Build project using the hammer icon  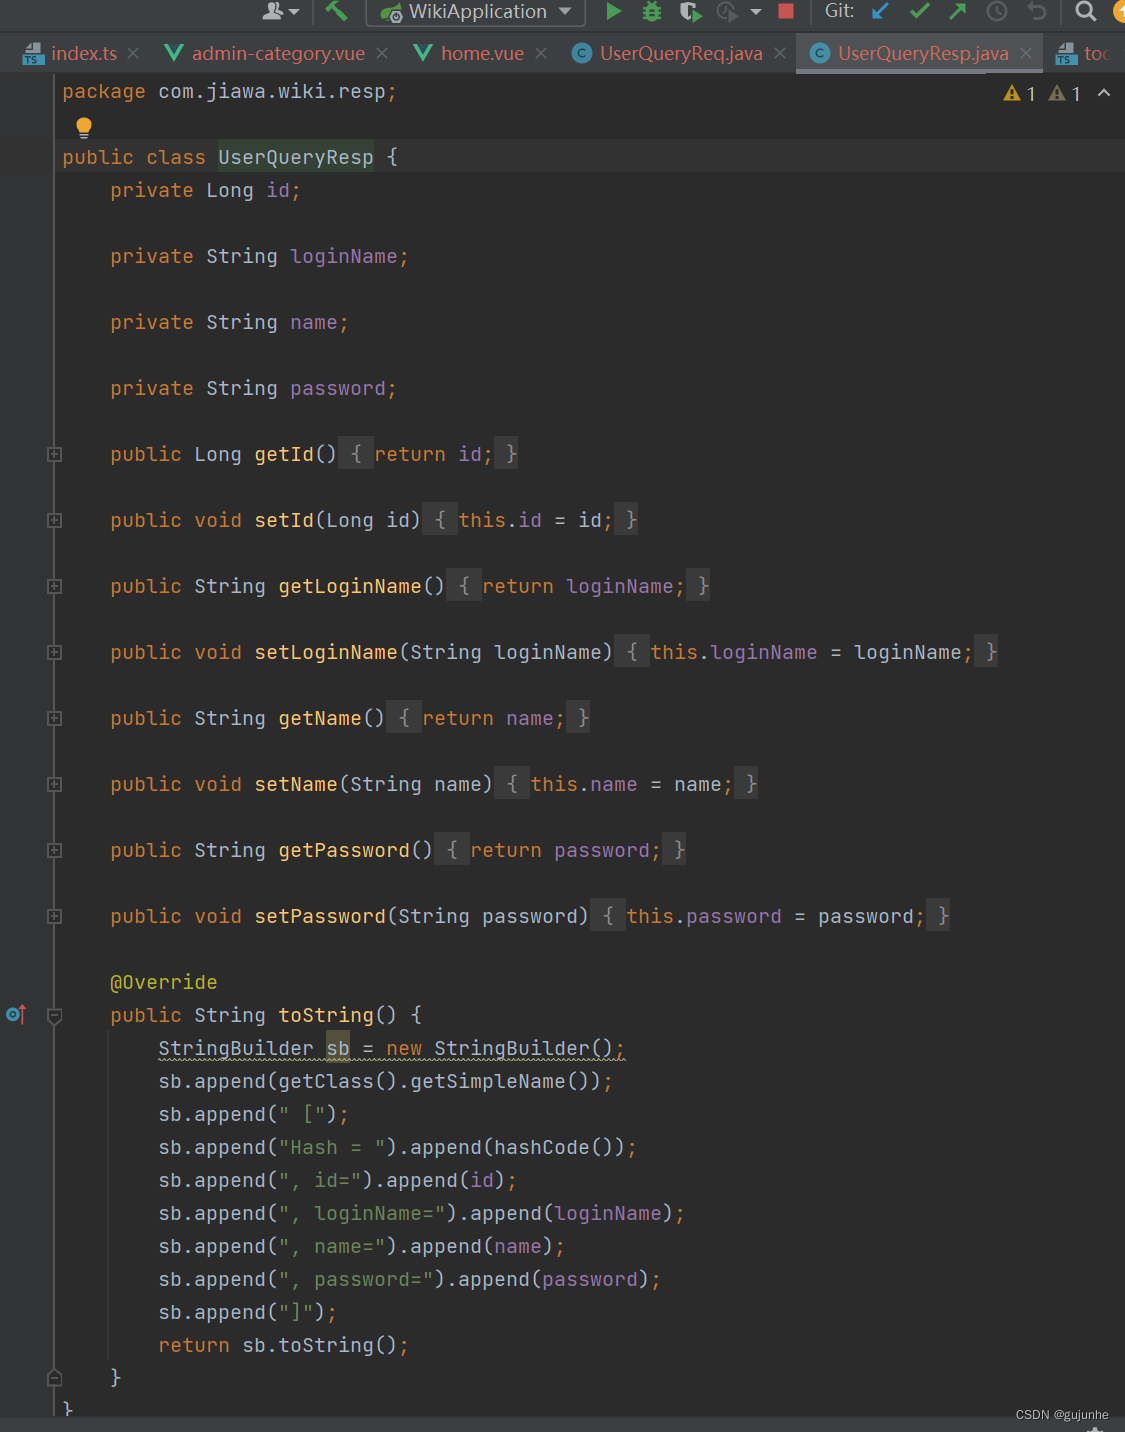coord(337,11)
